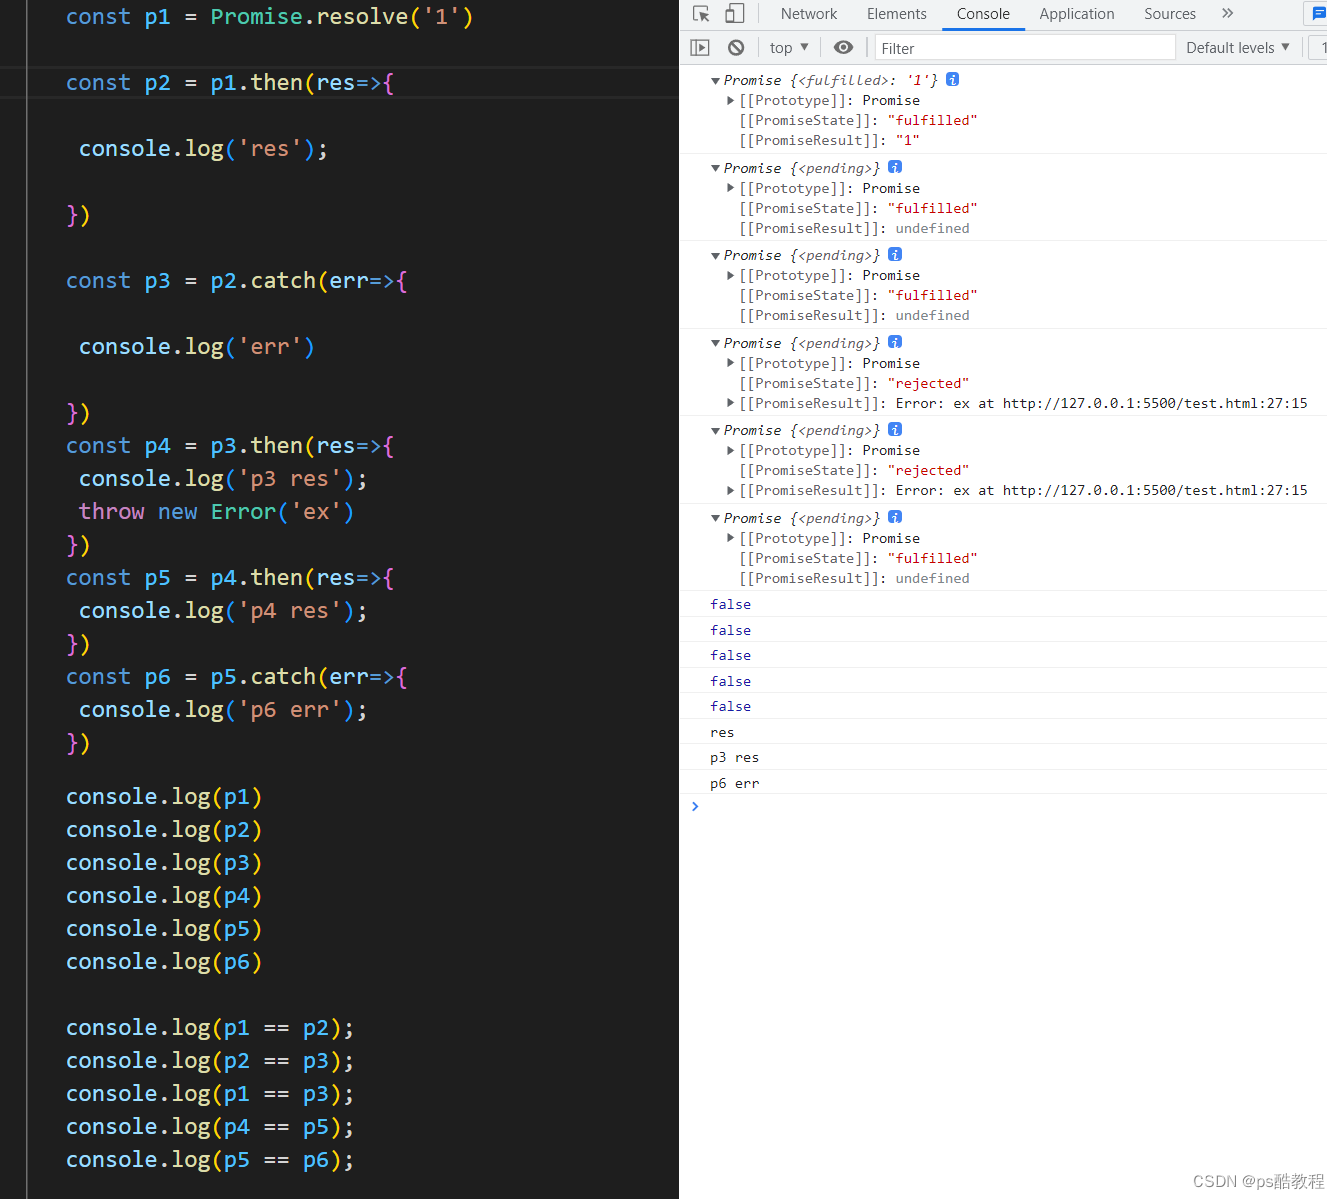Viewport: 1340px width, 1199px height.
Task: Click code line throw new Error('ex')
Action: [x=216, y=512]
